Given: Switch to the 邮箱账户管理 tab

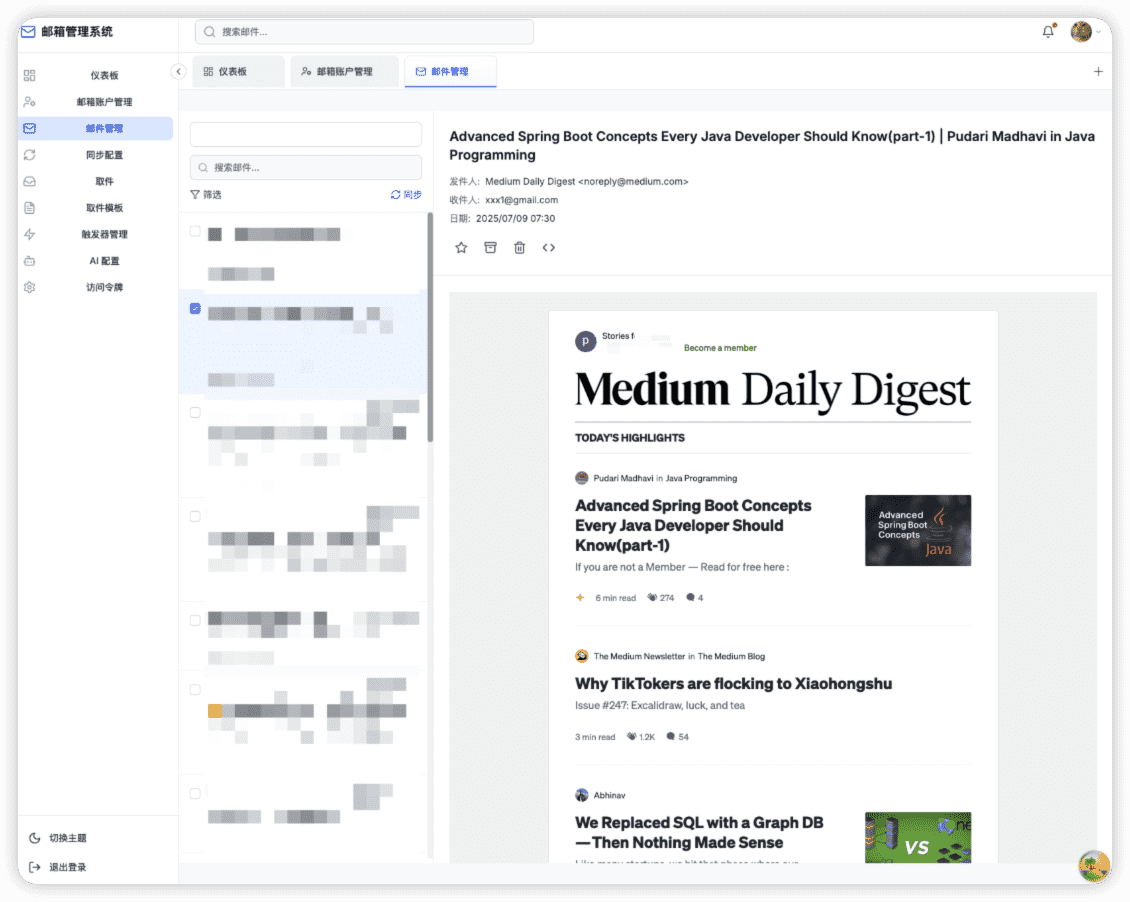Looking at the screenshot, I should coord(344,71).
